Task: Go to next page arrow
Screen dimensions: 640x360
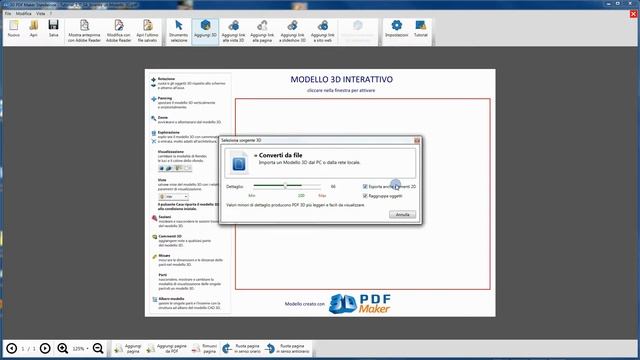Action: 45,348
